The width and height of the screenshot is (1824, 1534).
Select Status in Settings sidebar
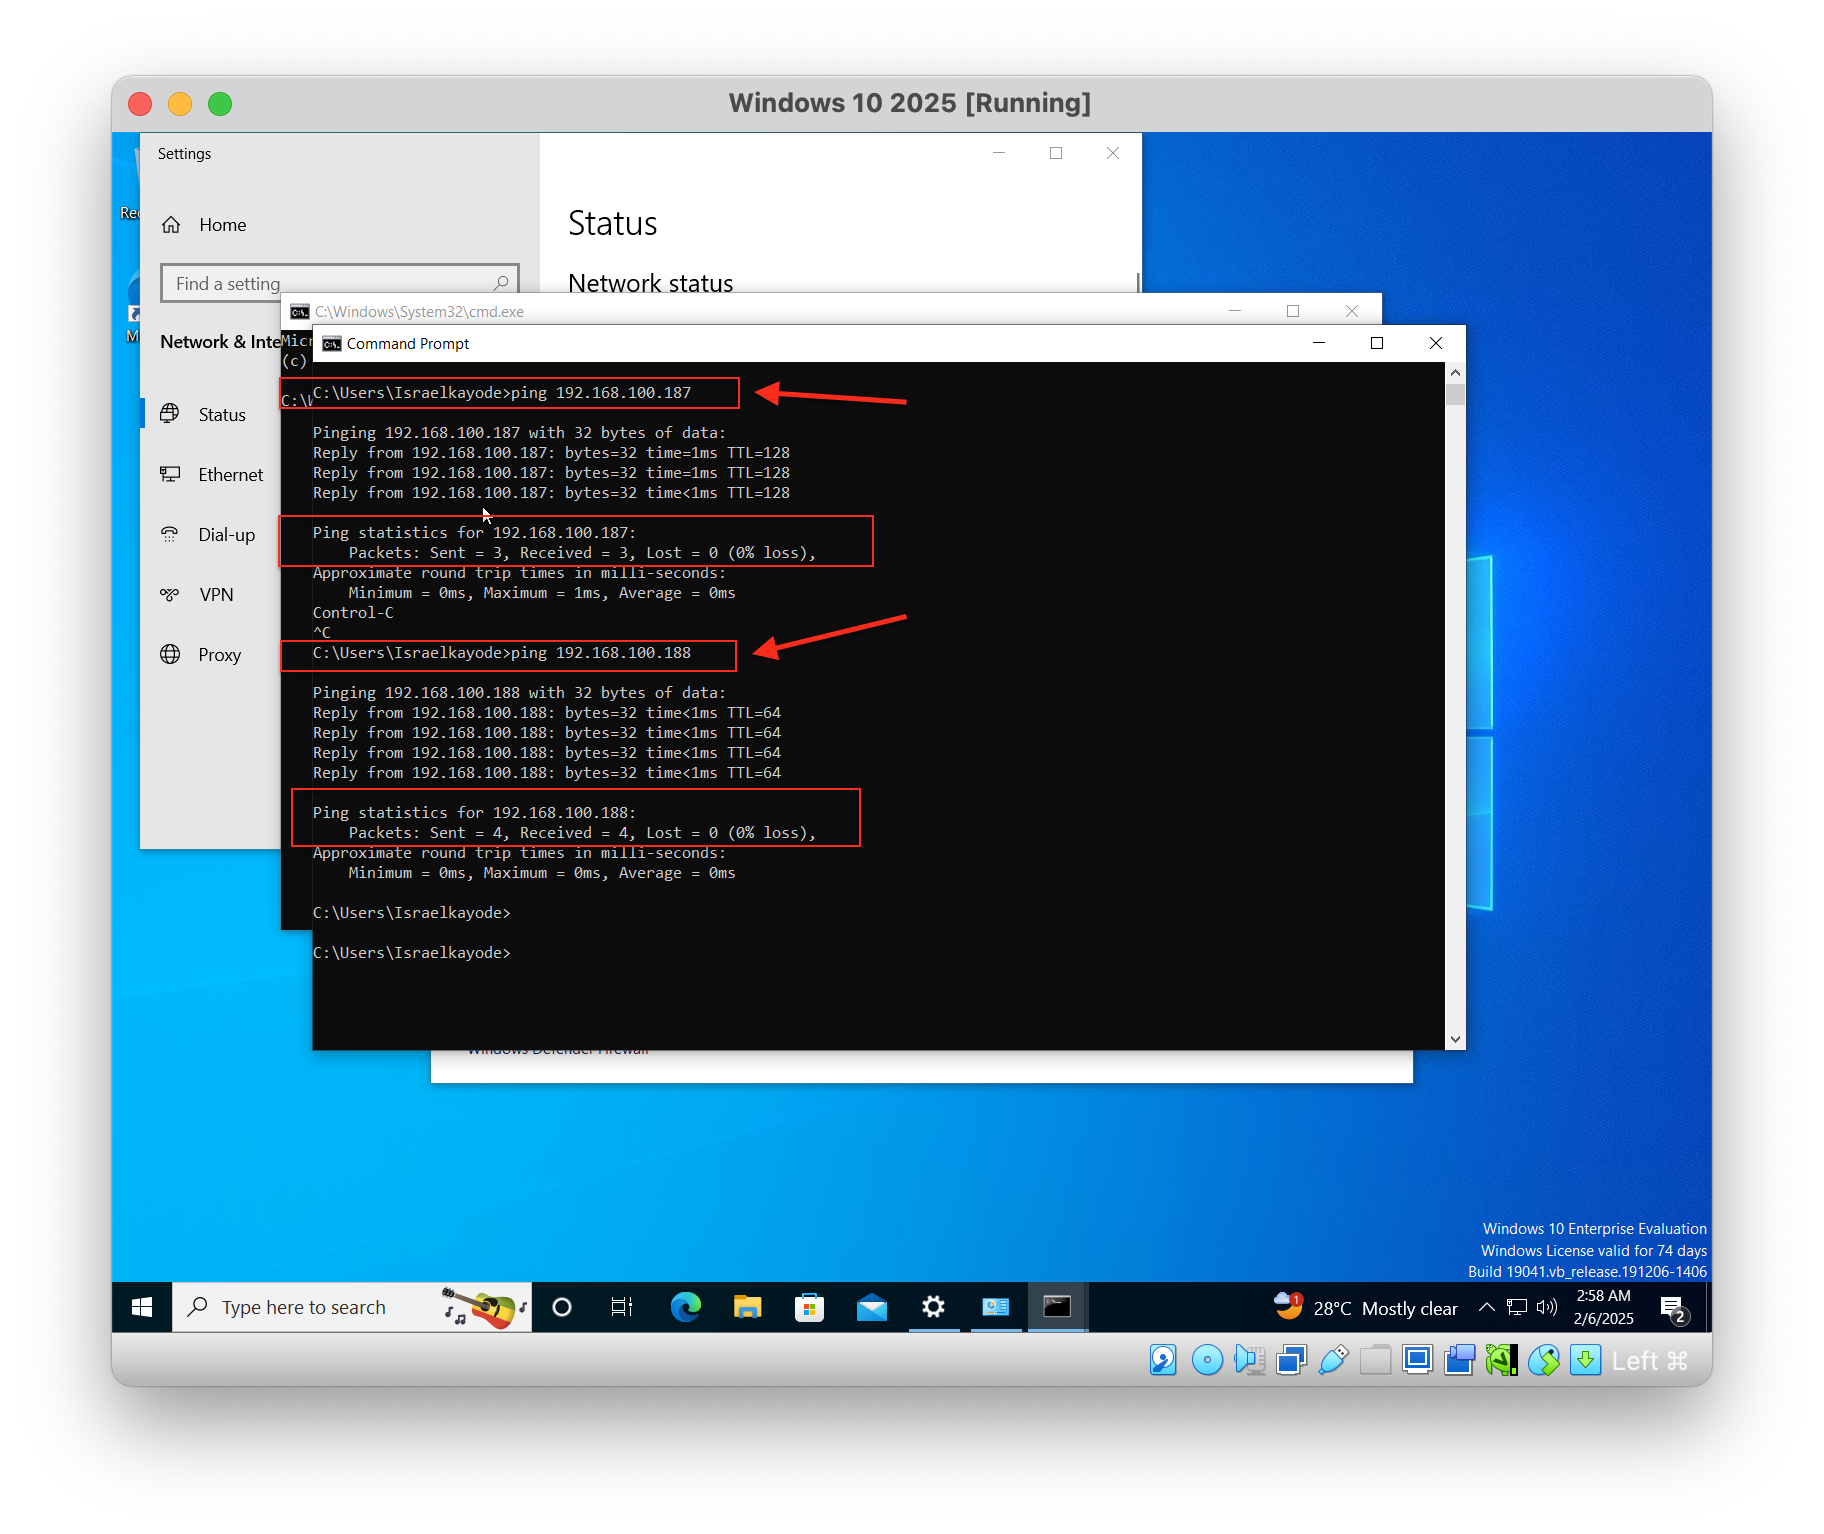tap(222, 414)
